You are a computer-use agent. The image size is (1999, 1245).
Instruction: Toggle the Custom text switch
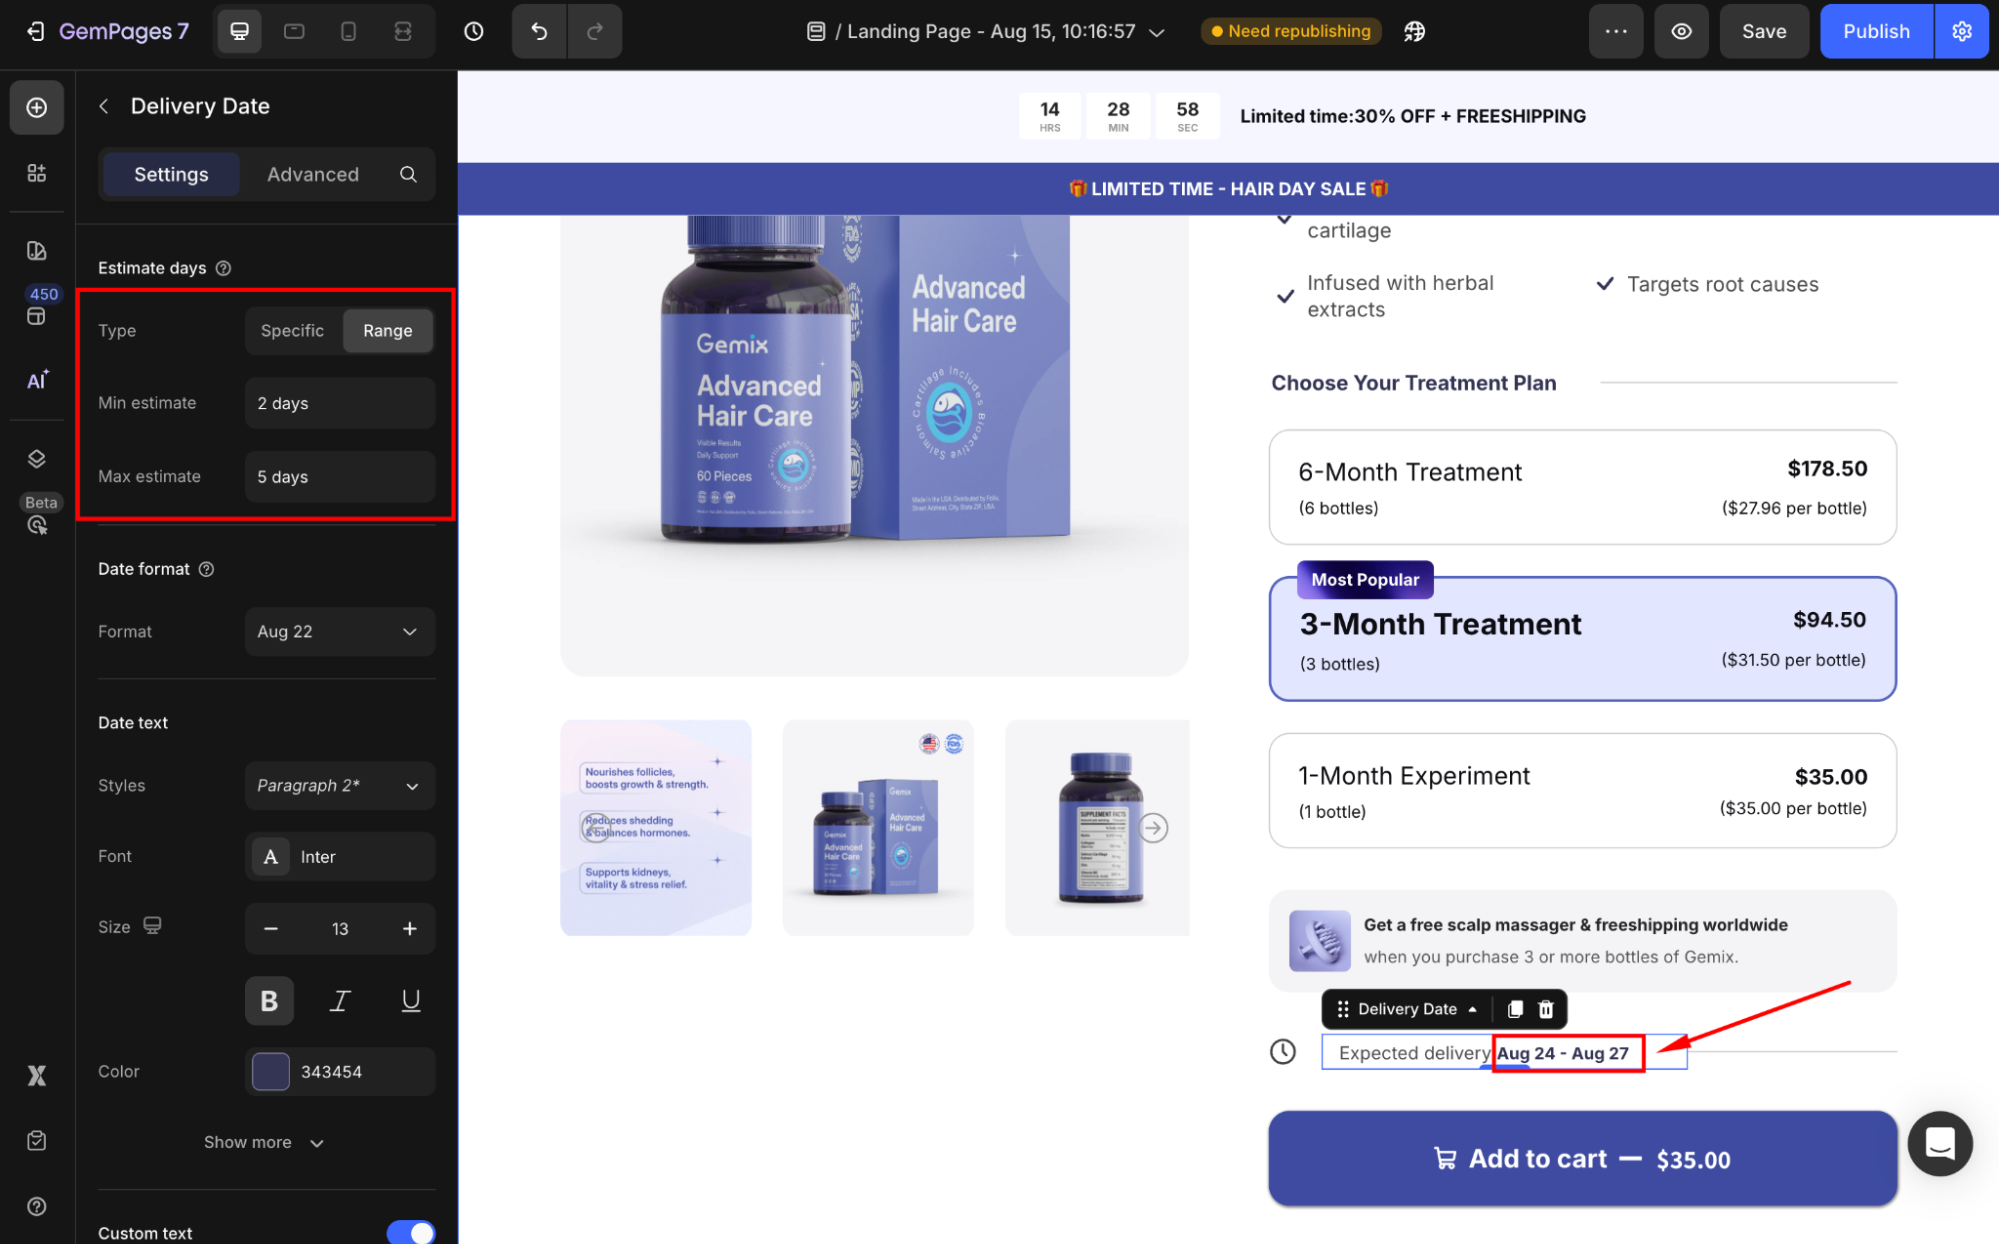click(410, 1232)
